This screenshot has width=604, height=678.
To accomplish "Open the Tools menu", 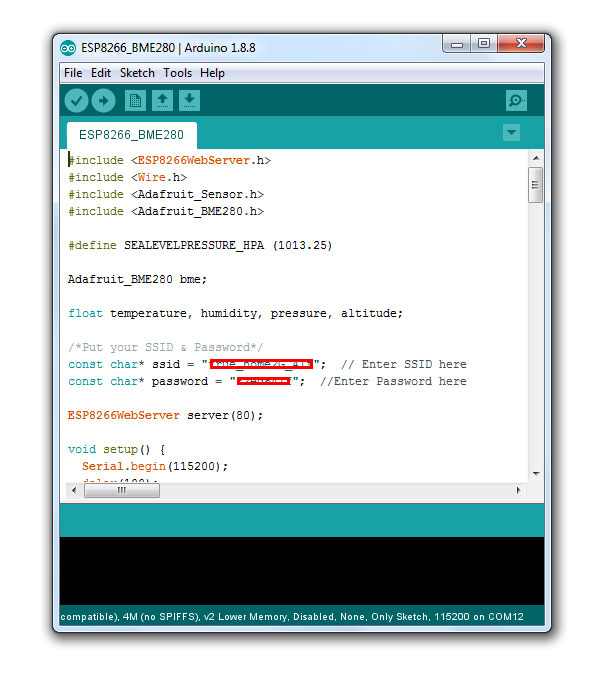I will click(177, 73).
